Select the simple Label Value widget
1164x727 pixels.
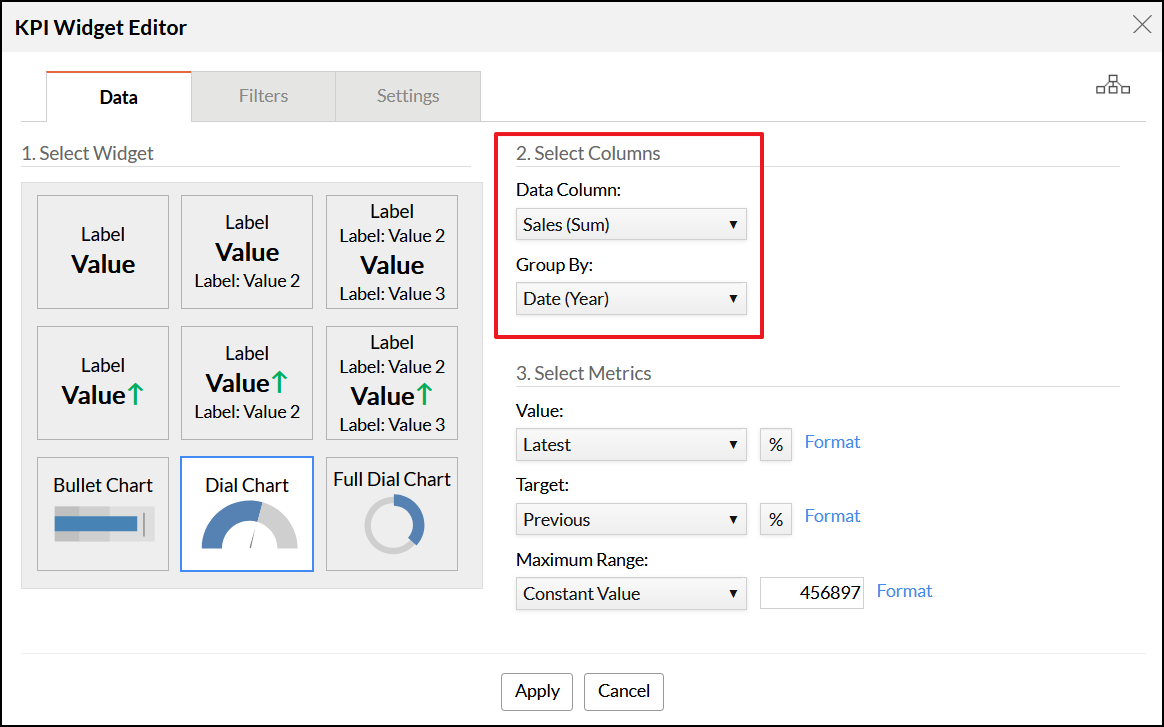103,252
